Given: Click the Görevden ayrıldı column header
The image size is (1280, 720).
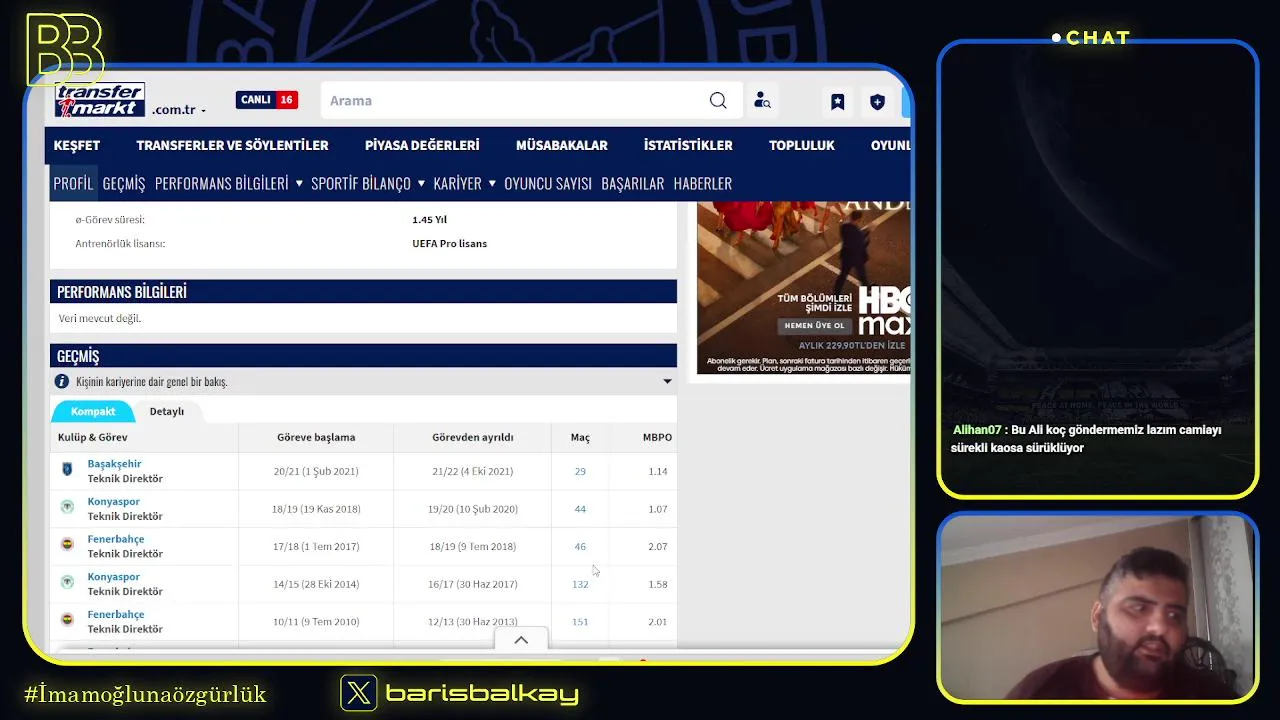Looking at the screenshot, I should [473, 437].
